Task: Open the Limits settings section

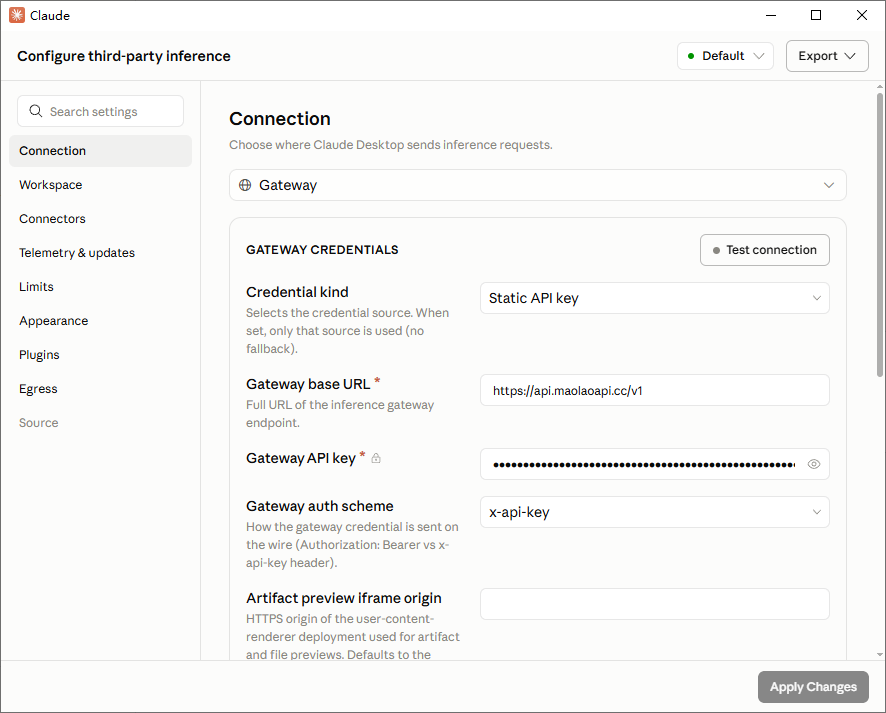Action: 101,286
